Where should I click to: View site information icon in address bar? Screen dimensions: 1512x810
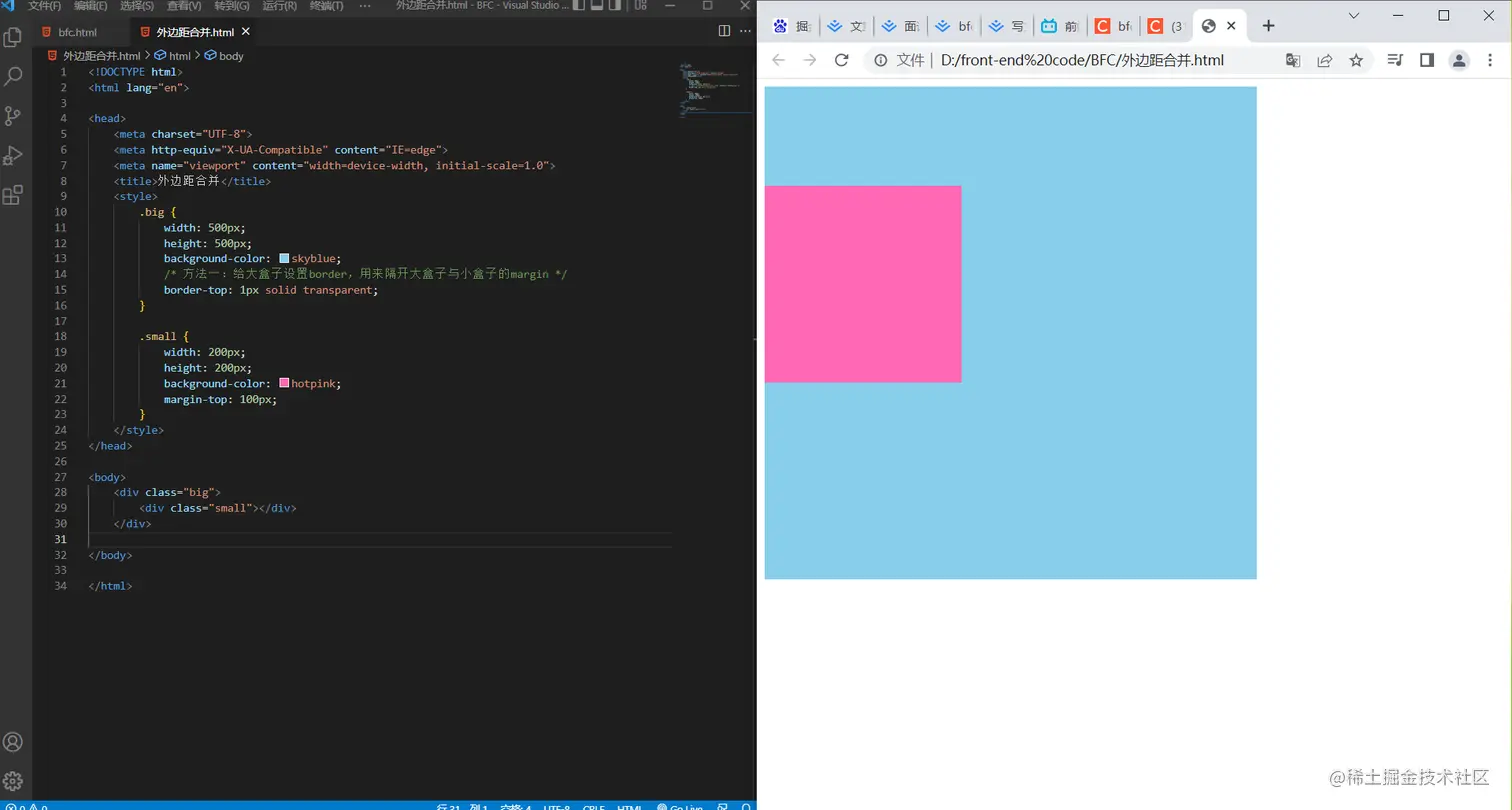click(x=881, y=60)
